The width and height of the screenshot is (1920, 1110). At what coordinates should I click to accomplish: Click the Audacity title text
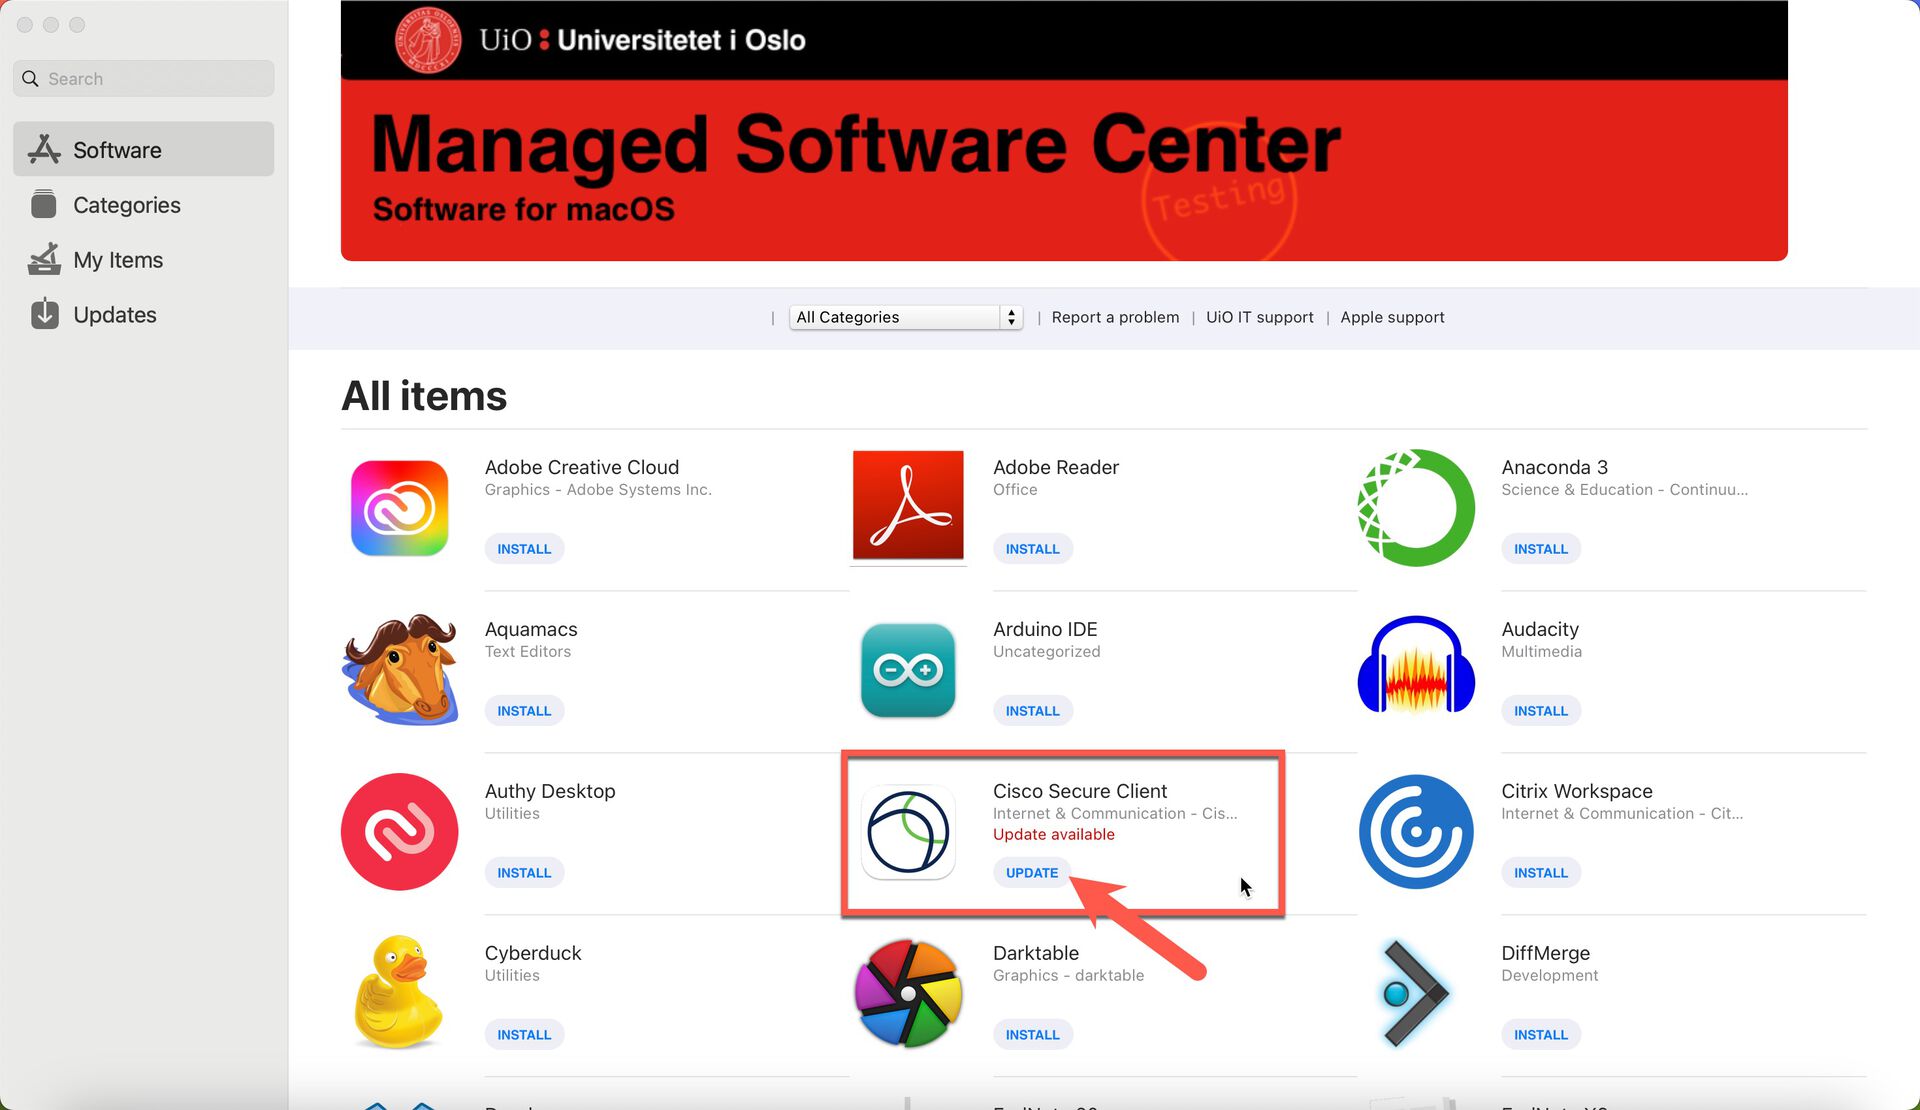point(1539,629)
